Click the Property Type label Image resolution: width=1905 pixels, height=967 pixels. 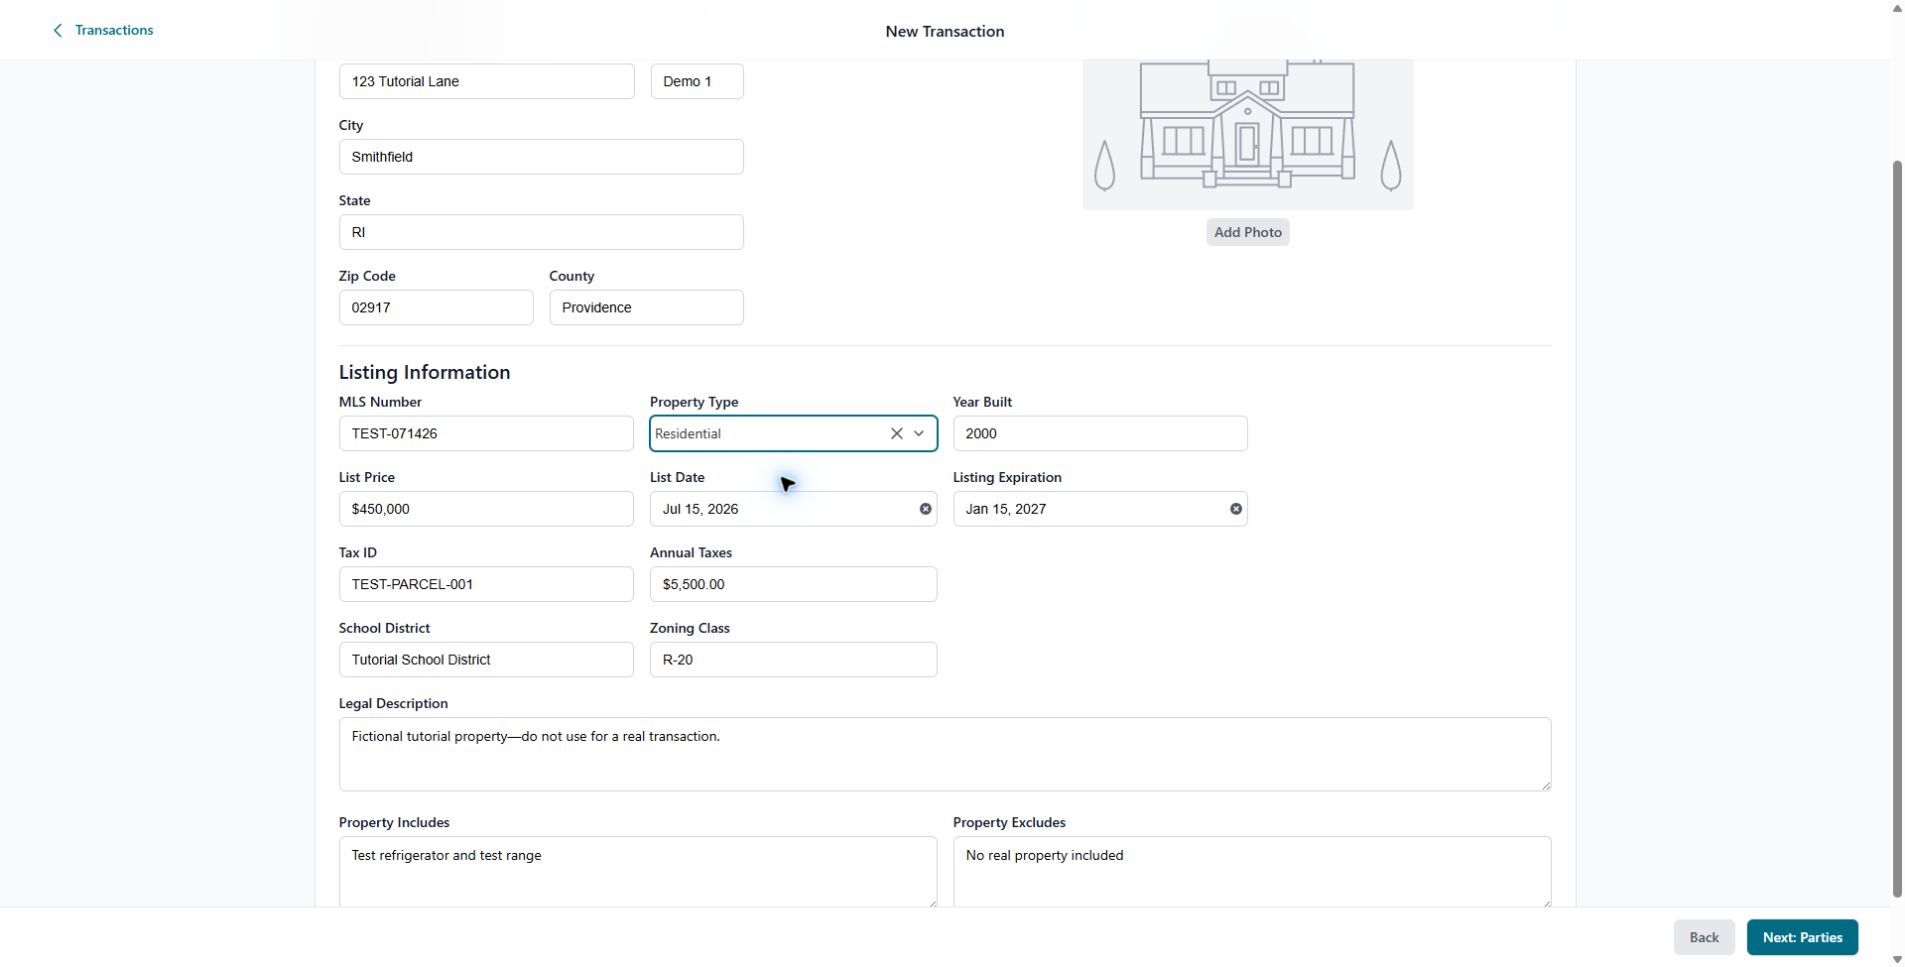(x=694, y=402)
